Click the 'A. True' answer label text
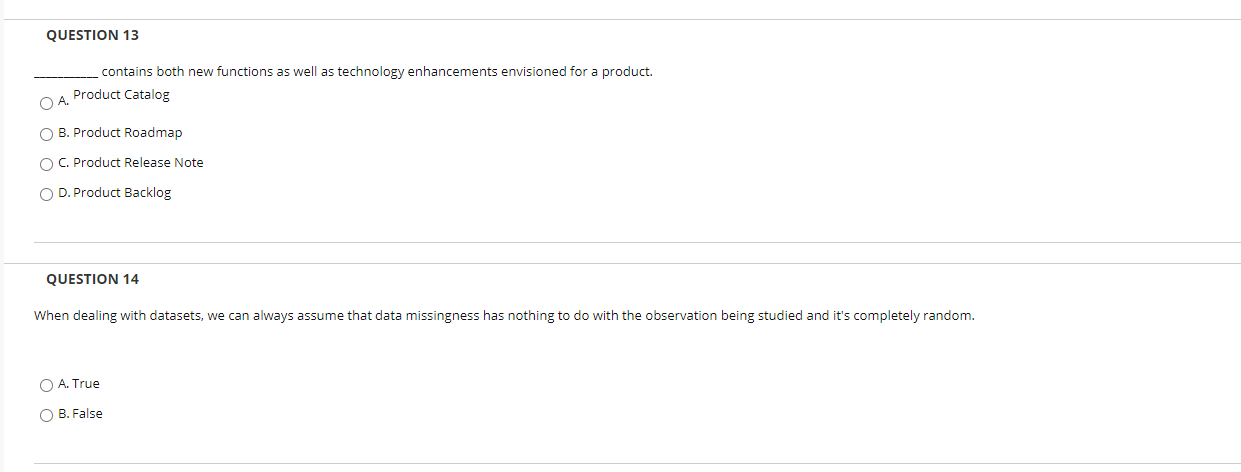1241x472 pixels. tap(79, 383)
